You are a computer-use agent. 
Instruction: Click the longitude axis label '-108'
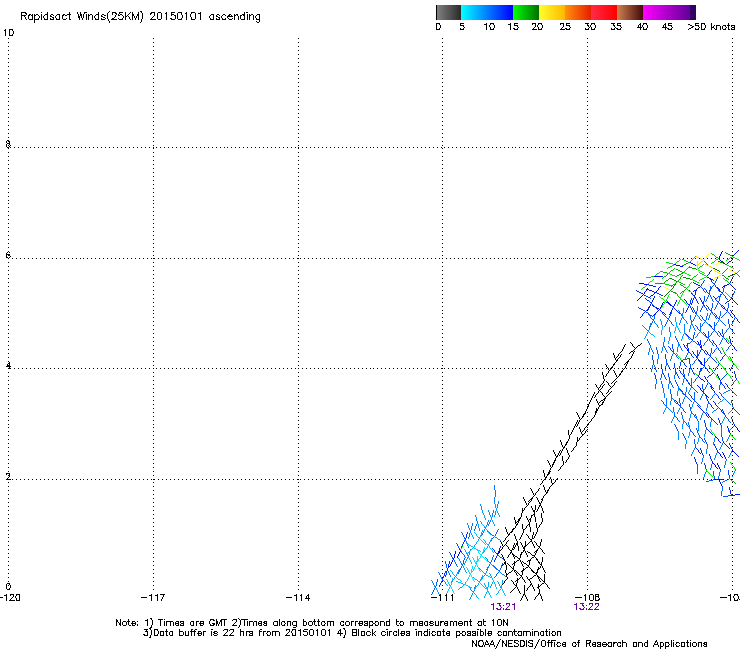[587, 598]
